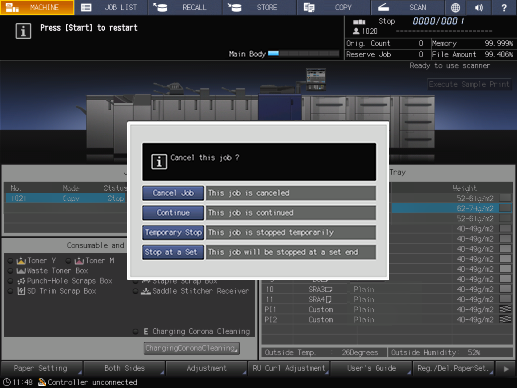This screenshot has width=517, height=388.
Task: Click the Temporary Stop button
Action: 173,232
